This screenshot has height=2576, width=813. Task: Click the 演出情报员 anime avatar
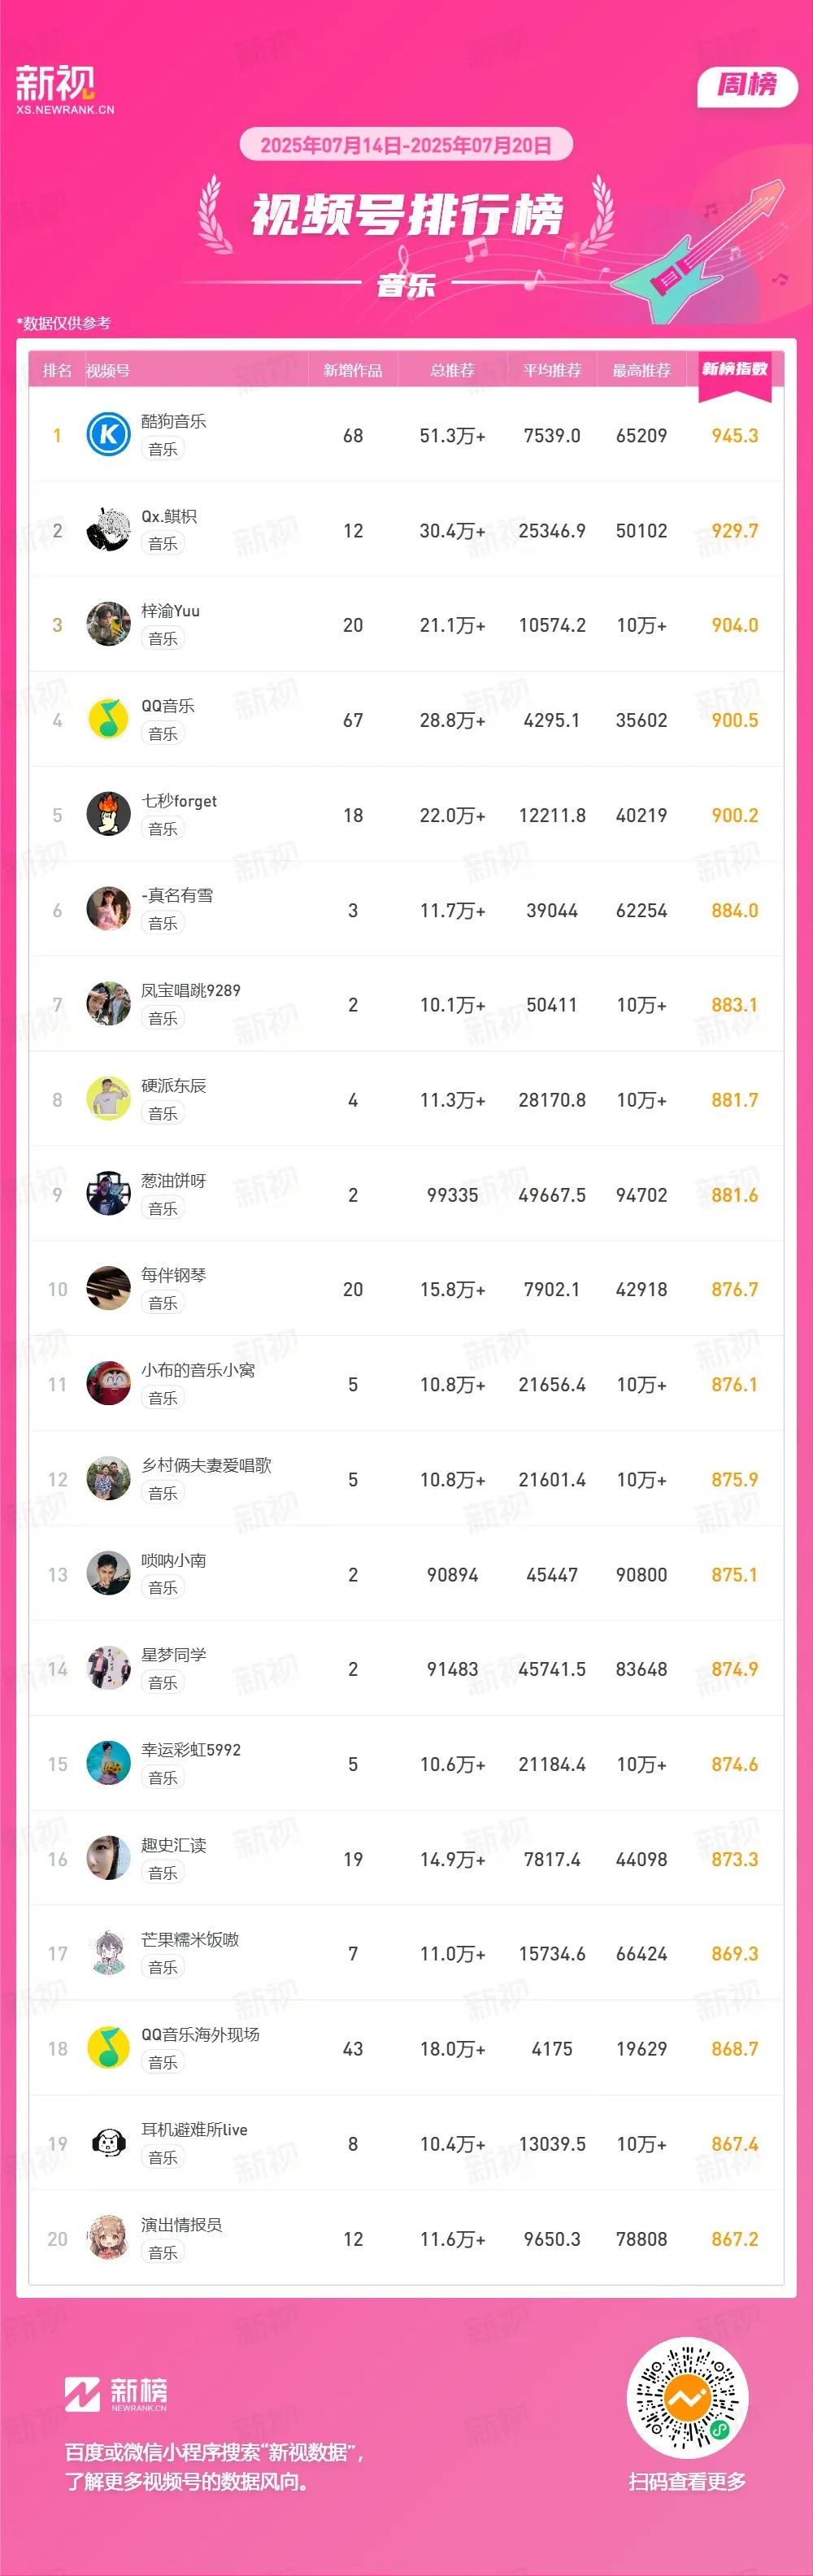[108, 2238]
